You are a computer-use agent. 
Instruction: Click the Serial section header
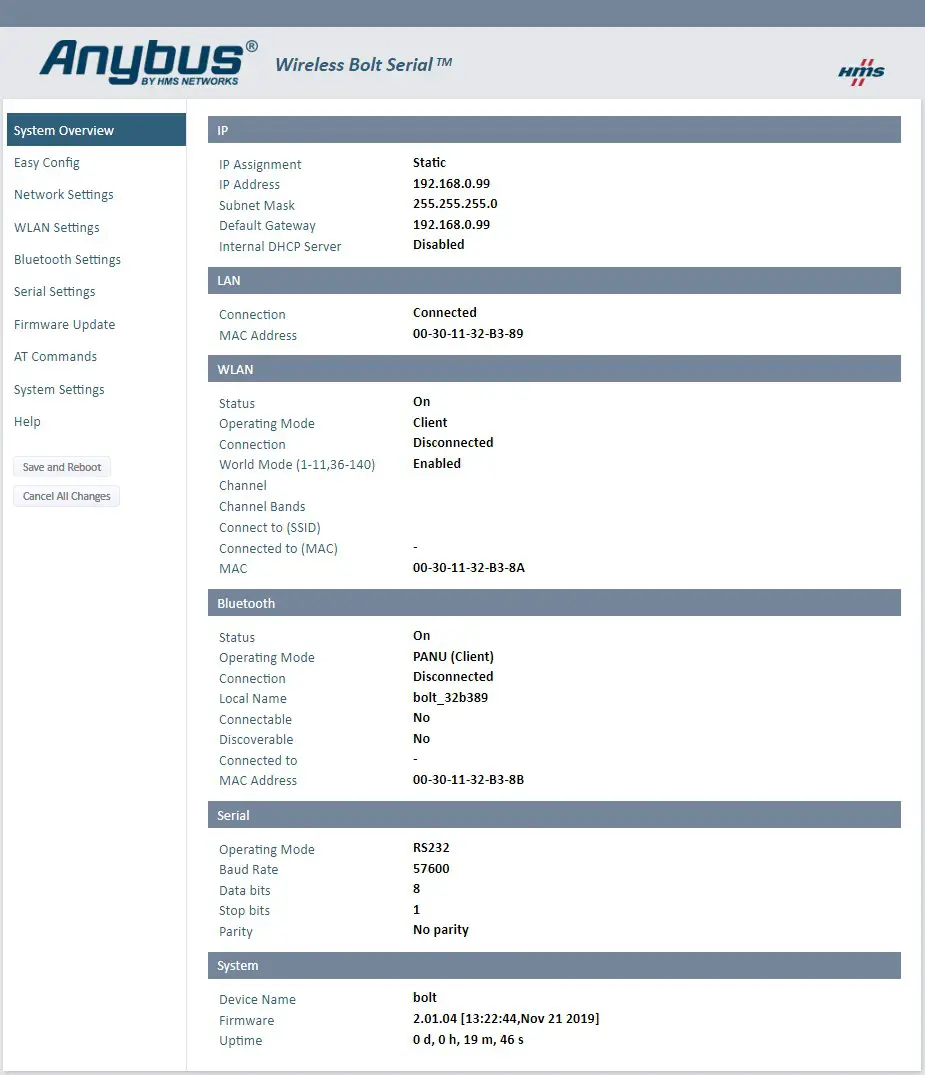coord(554,814)
